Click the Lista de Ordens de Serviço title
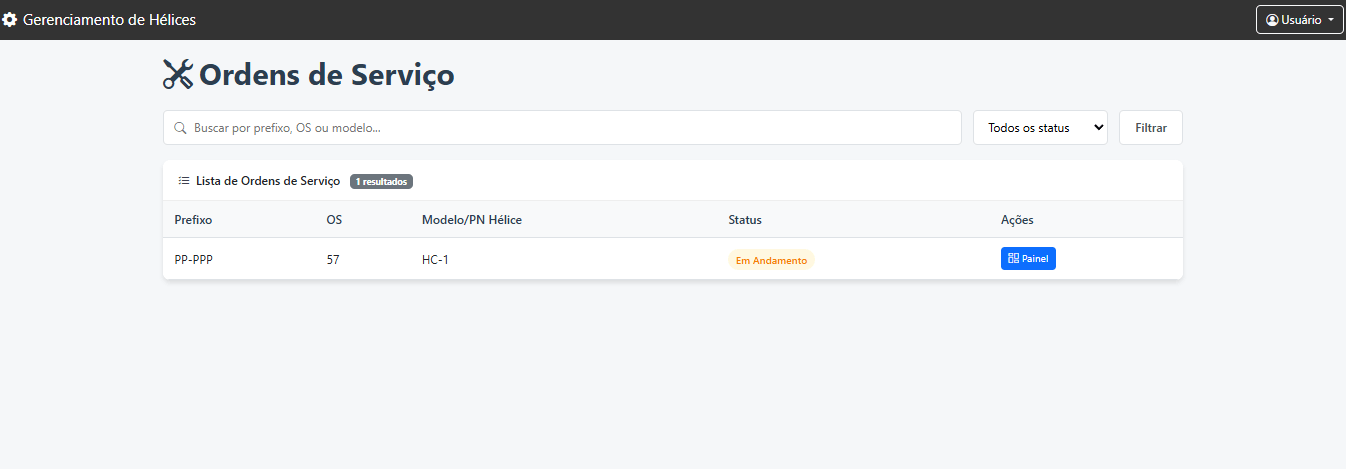Screen dimensions: 1346x469 click(268, 181)
